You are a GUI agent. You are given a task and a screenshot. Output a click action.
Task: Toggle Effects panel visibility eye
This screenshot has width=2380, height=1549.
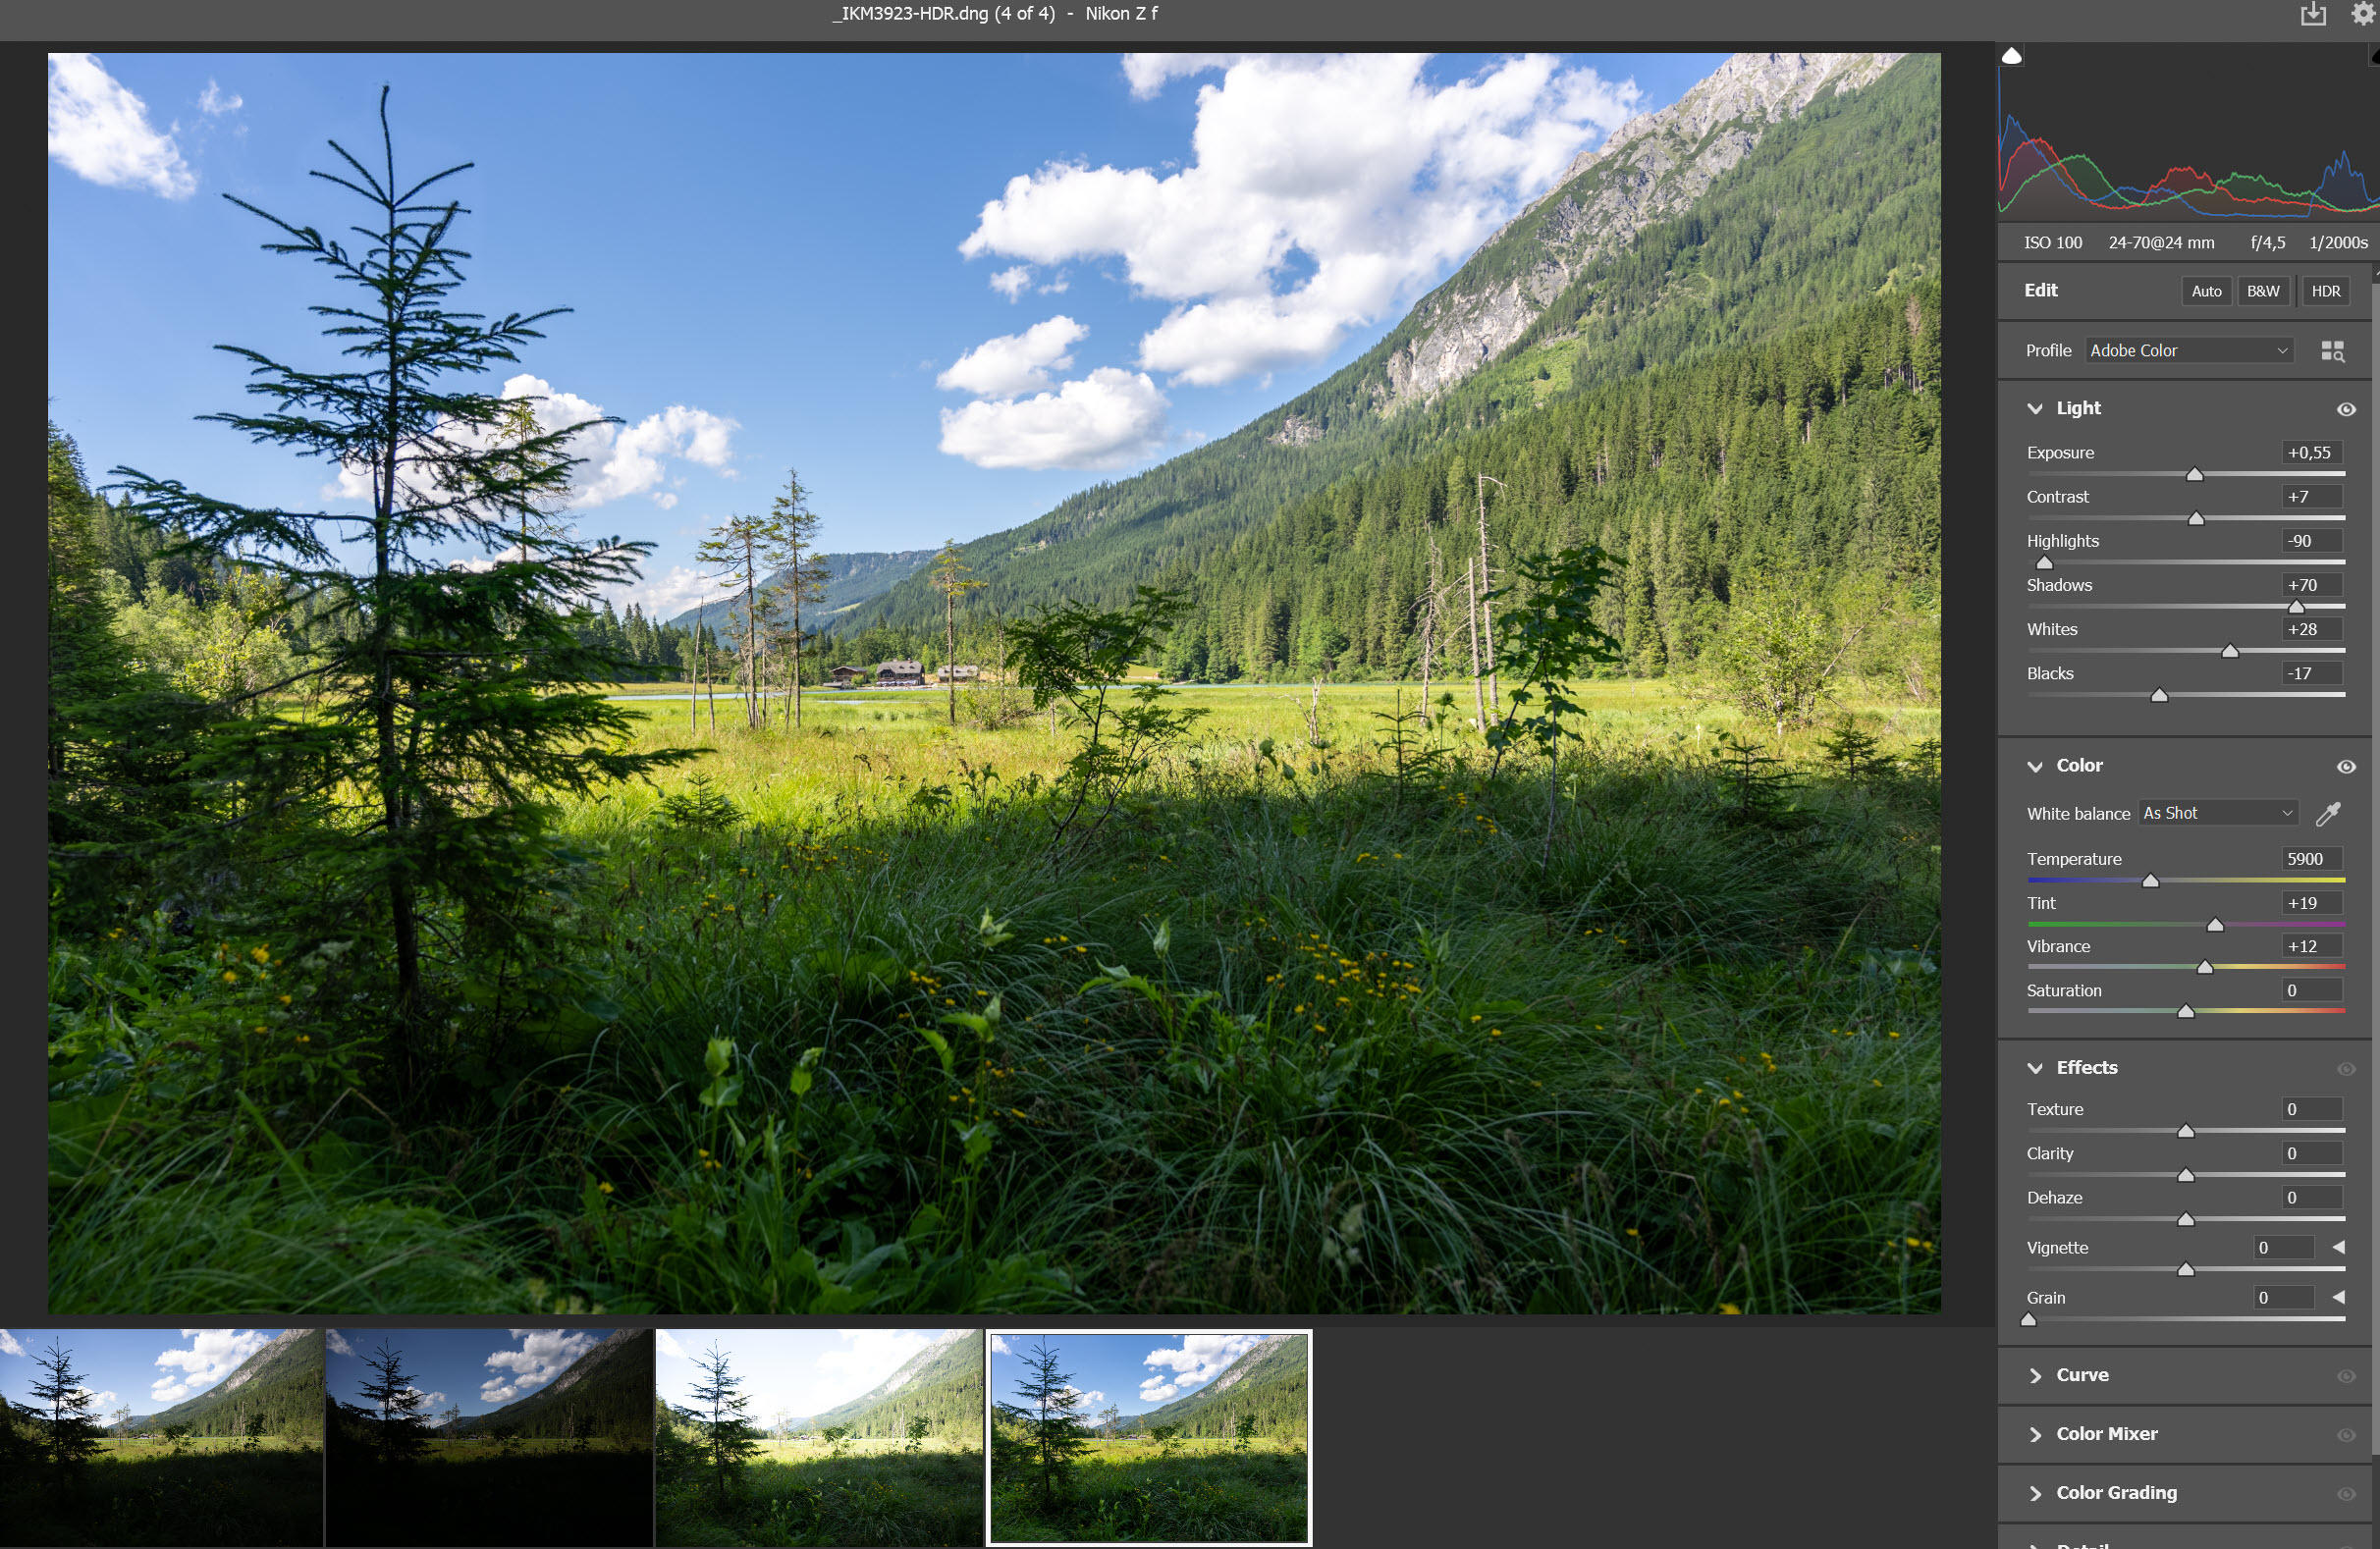2346,1069
